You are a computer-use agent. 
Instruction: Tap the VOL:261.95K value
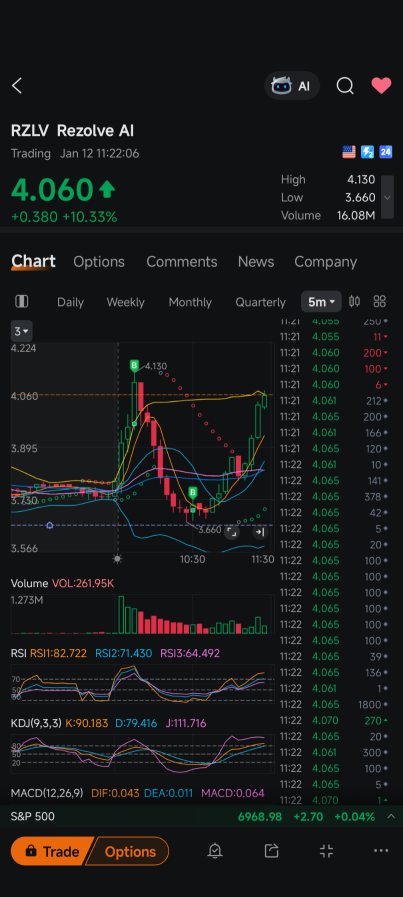point(83,584)
